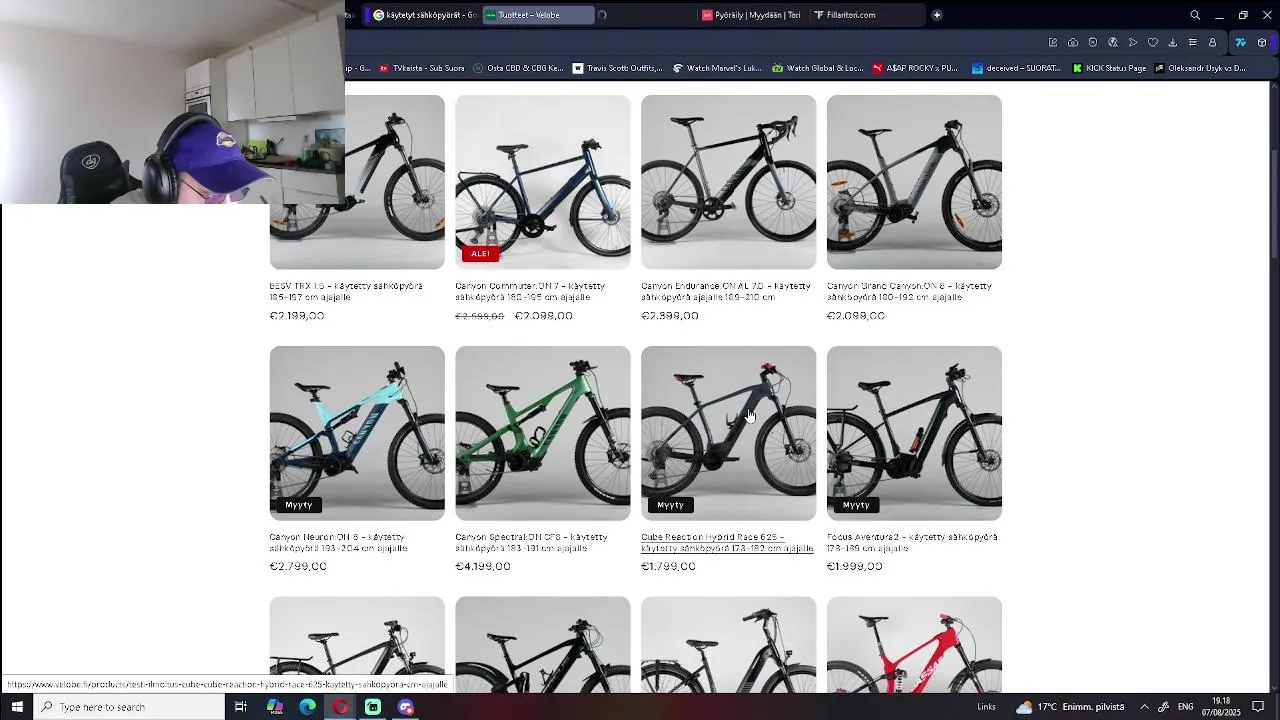This screenshot has width=1280, height=720.
Task: Open KICK Status Page bookmark
Action: point(1109,68)
